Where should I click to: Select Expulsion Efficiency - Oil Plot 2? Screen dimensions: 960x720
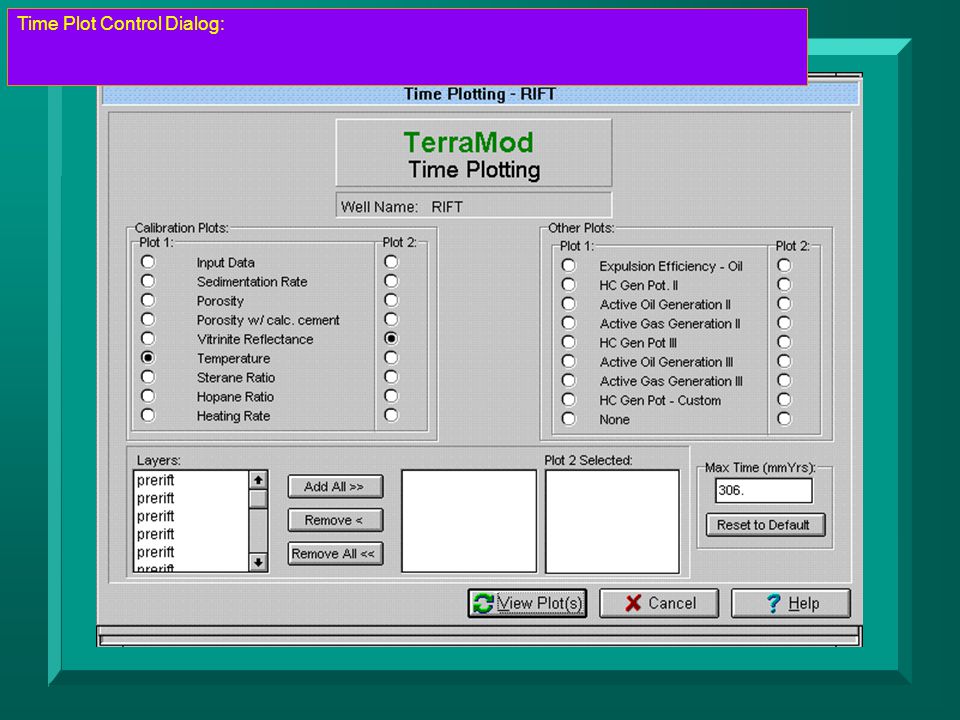784,266
